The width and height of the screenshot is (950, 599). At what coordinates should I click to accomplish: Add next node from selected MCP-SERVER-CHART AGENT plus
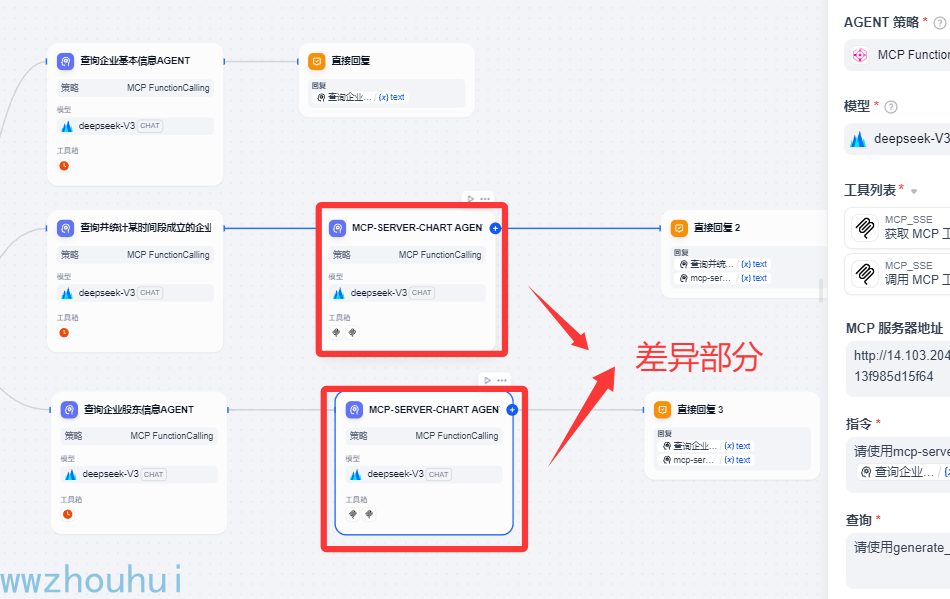pos(512,410)
